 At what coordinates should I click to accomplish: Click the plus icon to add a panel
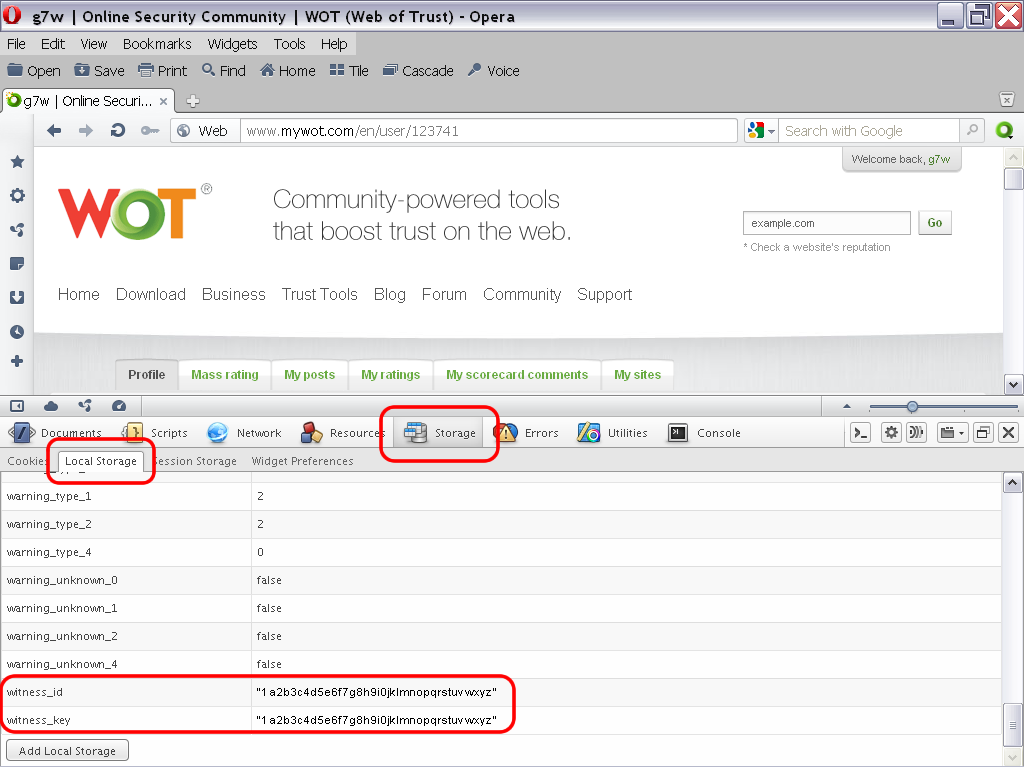coord(18,361)
